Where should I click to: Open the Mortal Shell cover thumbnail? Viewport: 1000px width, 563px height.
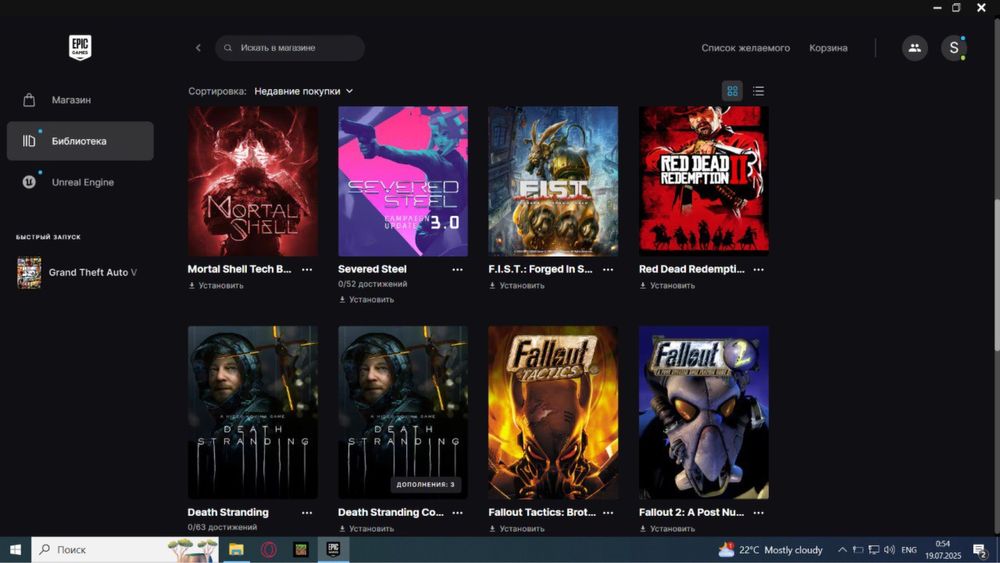[x=253, y=181]
